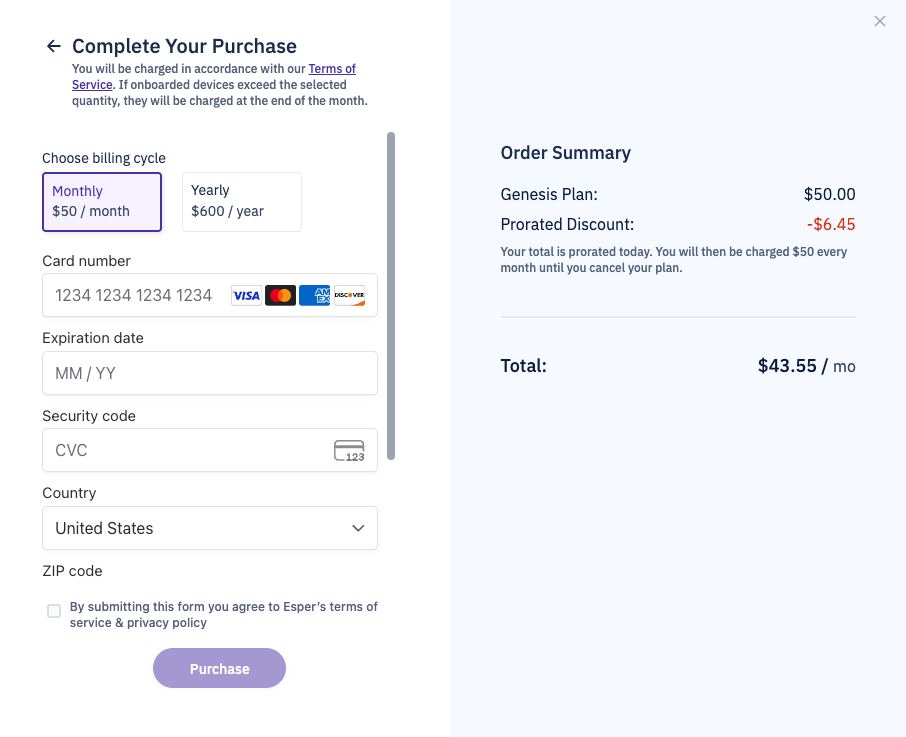Click the CVC card illustration icon
Screen dimensions: 906x737
click(347, 450)
